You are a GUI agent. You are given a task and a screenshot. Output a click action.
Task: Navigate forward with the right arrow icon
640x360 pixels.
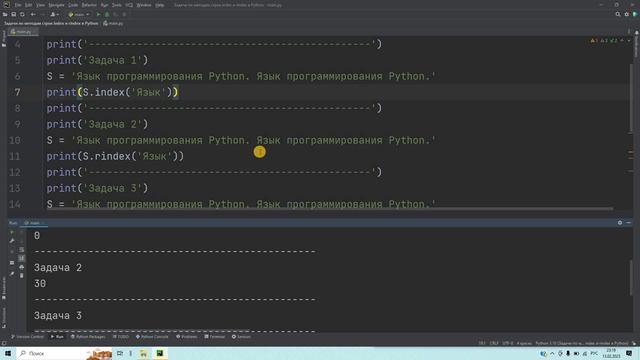[x=42, y=14]
